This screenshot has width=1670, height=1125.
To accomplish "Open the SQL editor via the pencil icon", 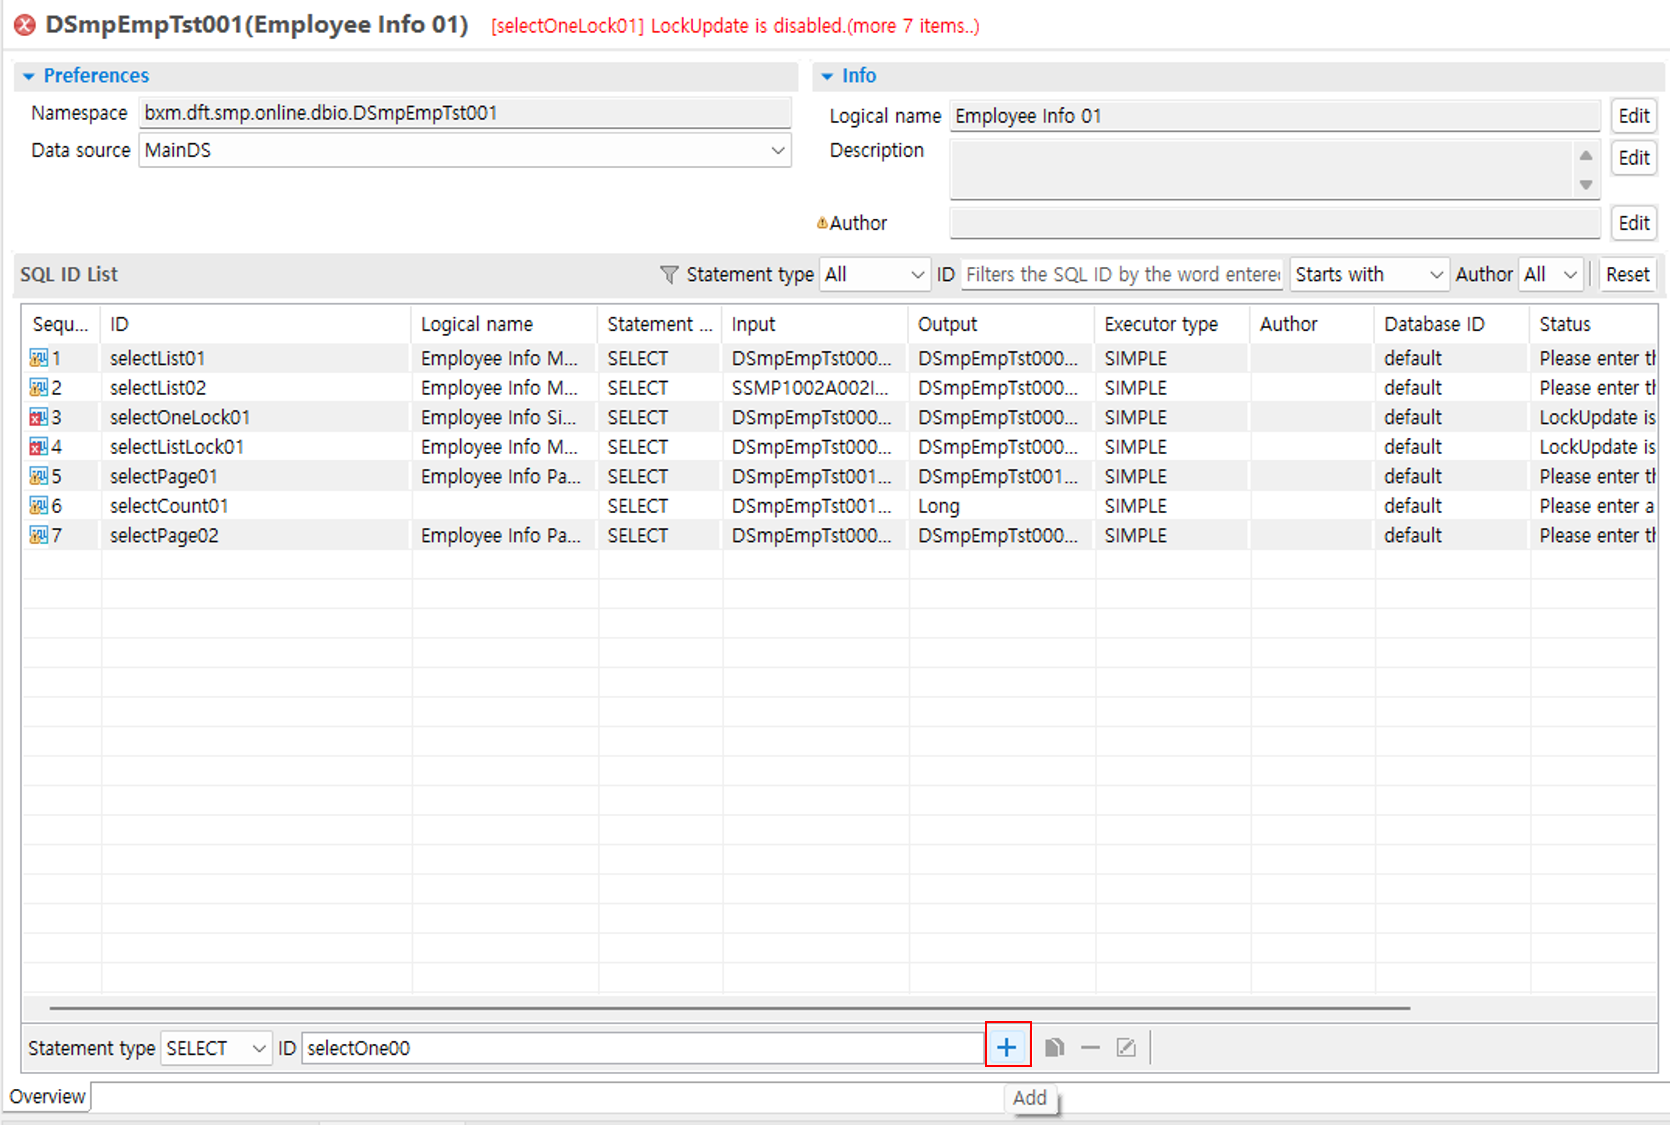I will pyautogui.click(x=1125, y=1046).
